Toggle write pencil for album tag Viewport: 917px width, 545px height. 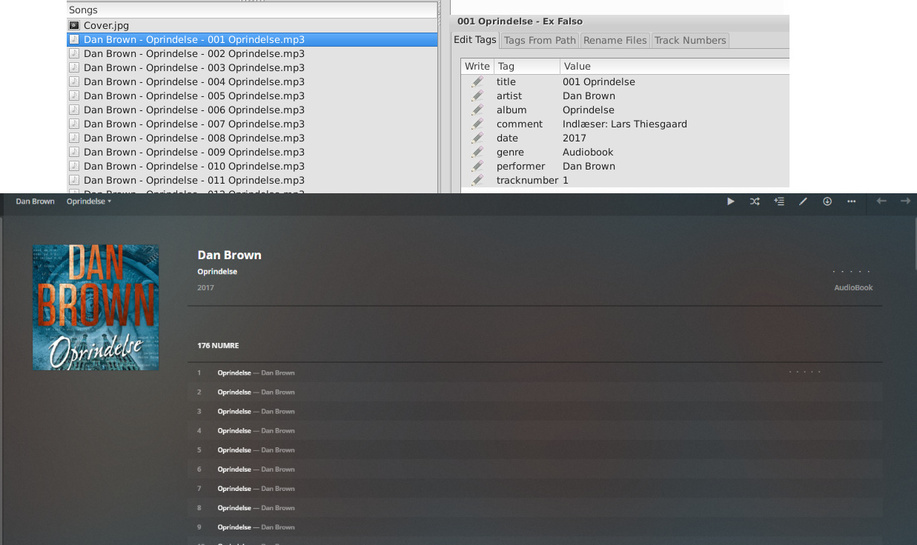(478, 110)
